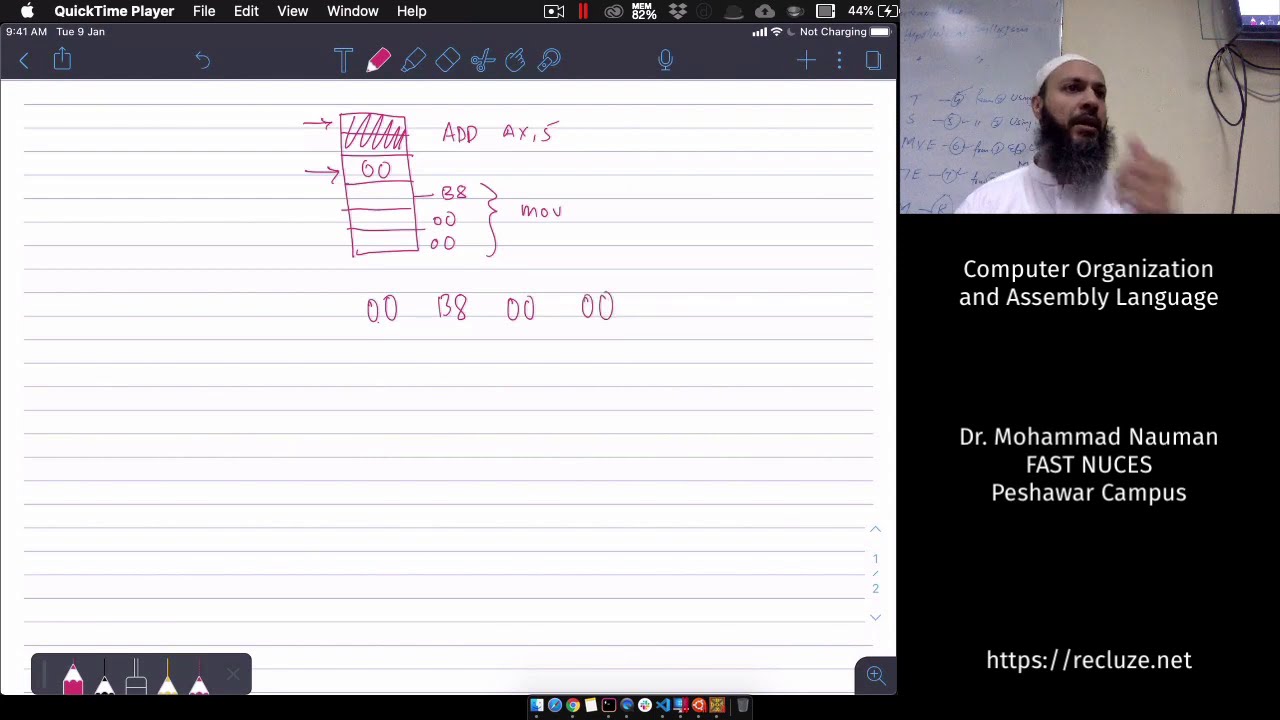Click the webcam video thumbnail
Screen dimensions: 1280x720
pyautogui.click(x=1090, y=107)
